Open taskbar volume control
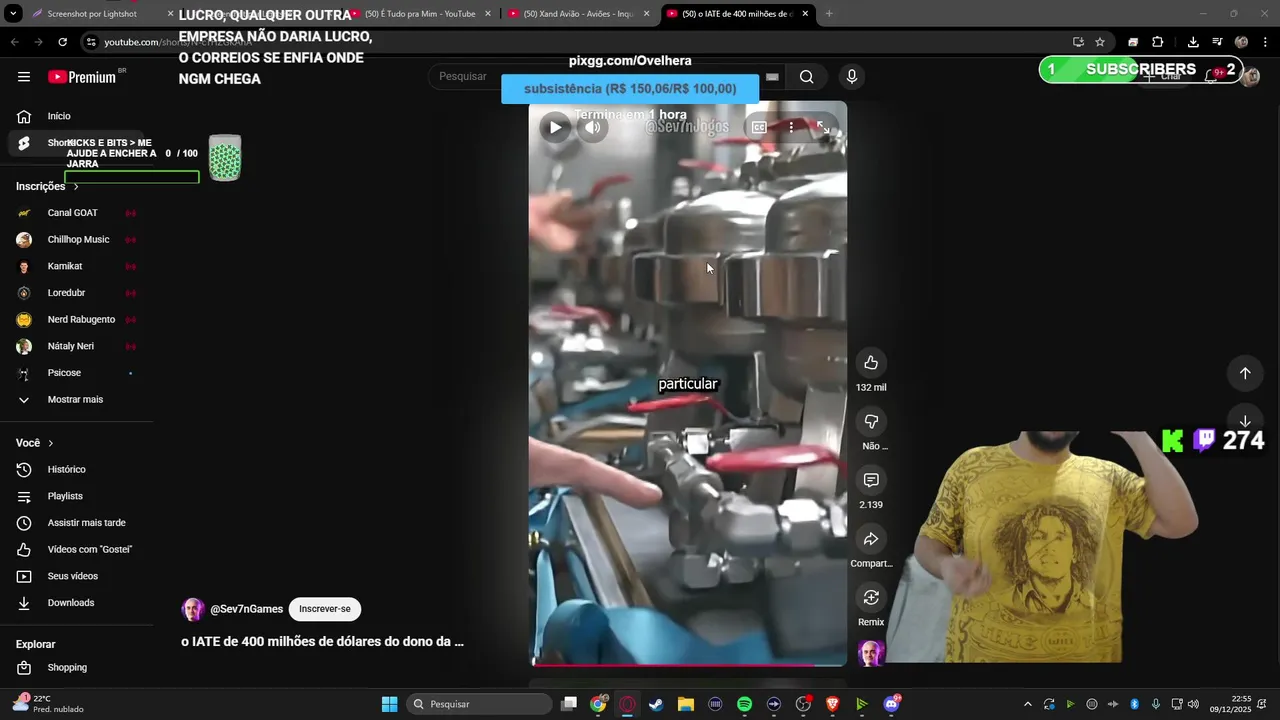 click(1193, 704)
